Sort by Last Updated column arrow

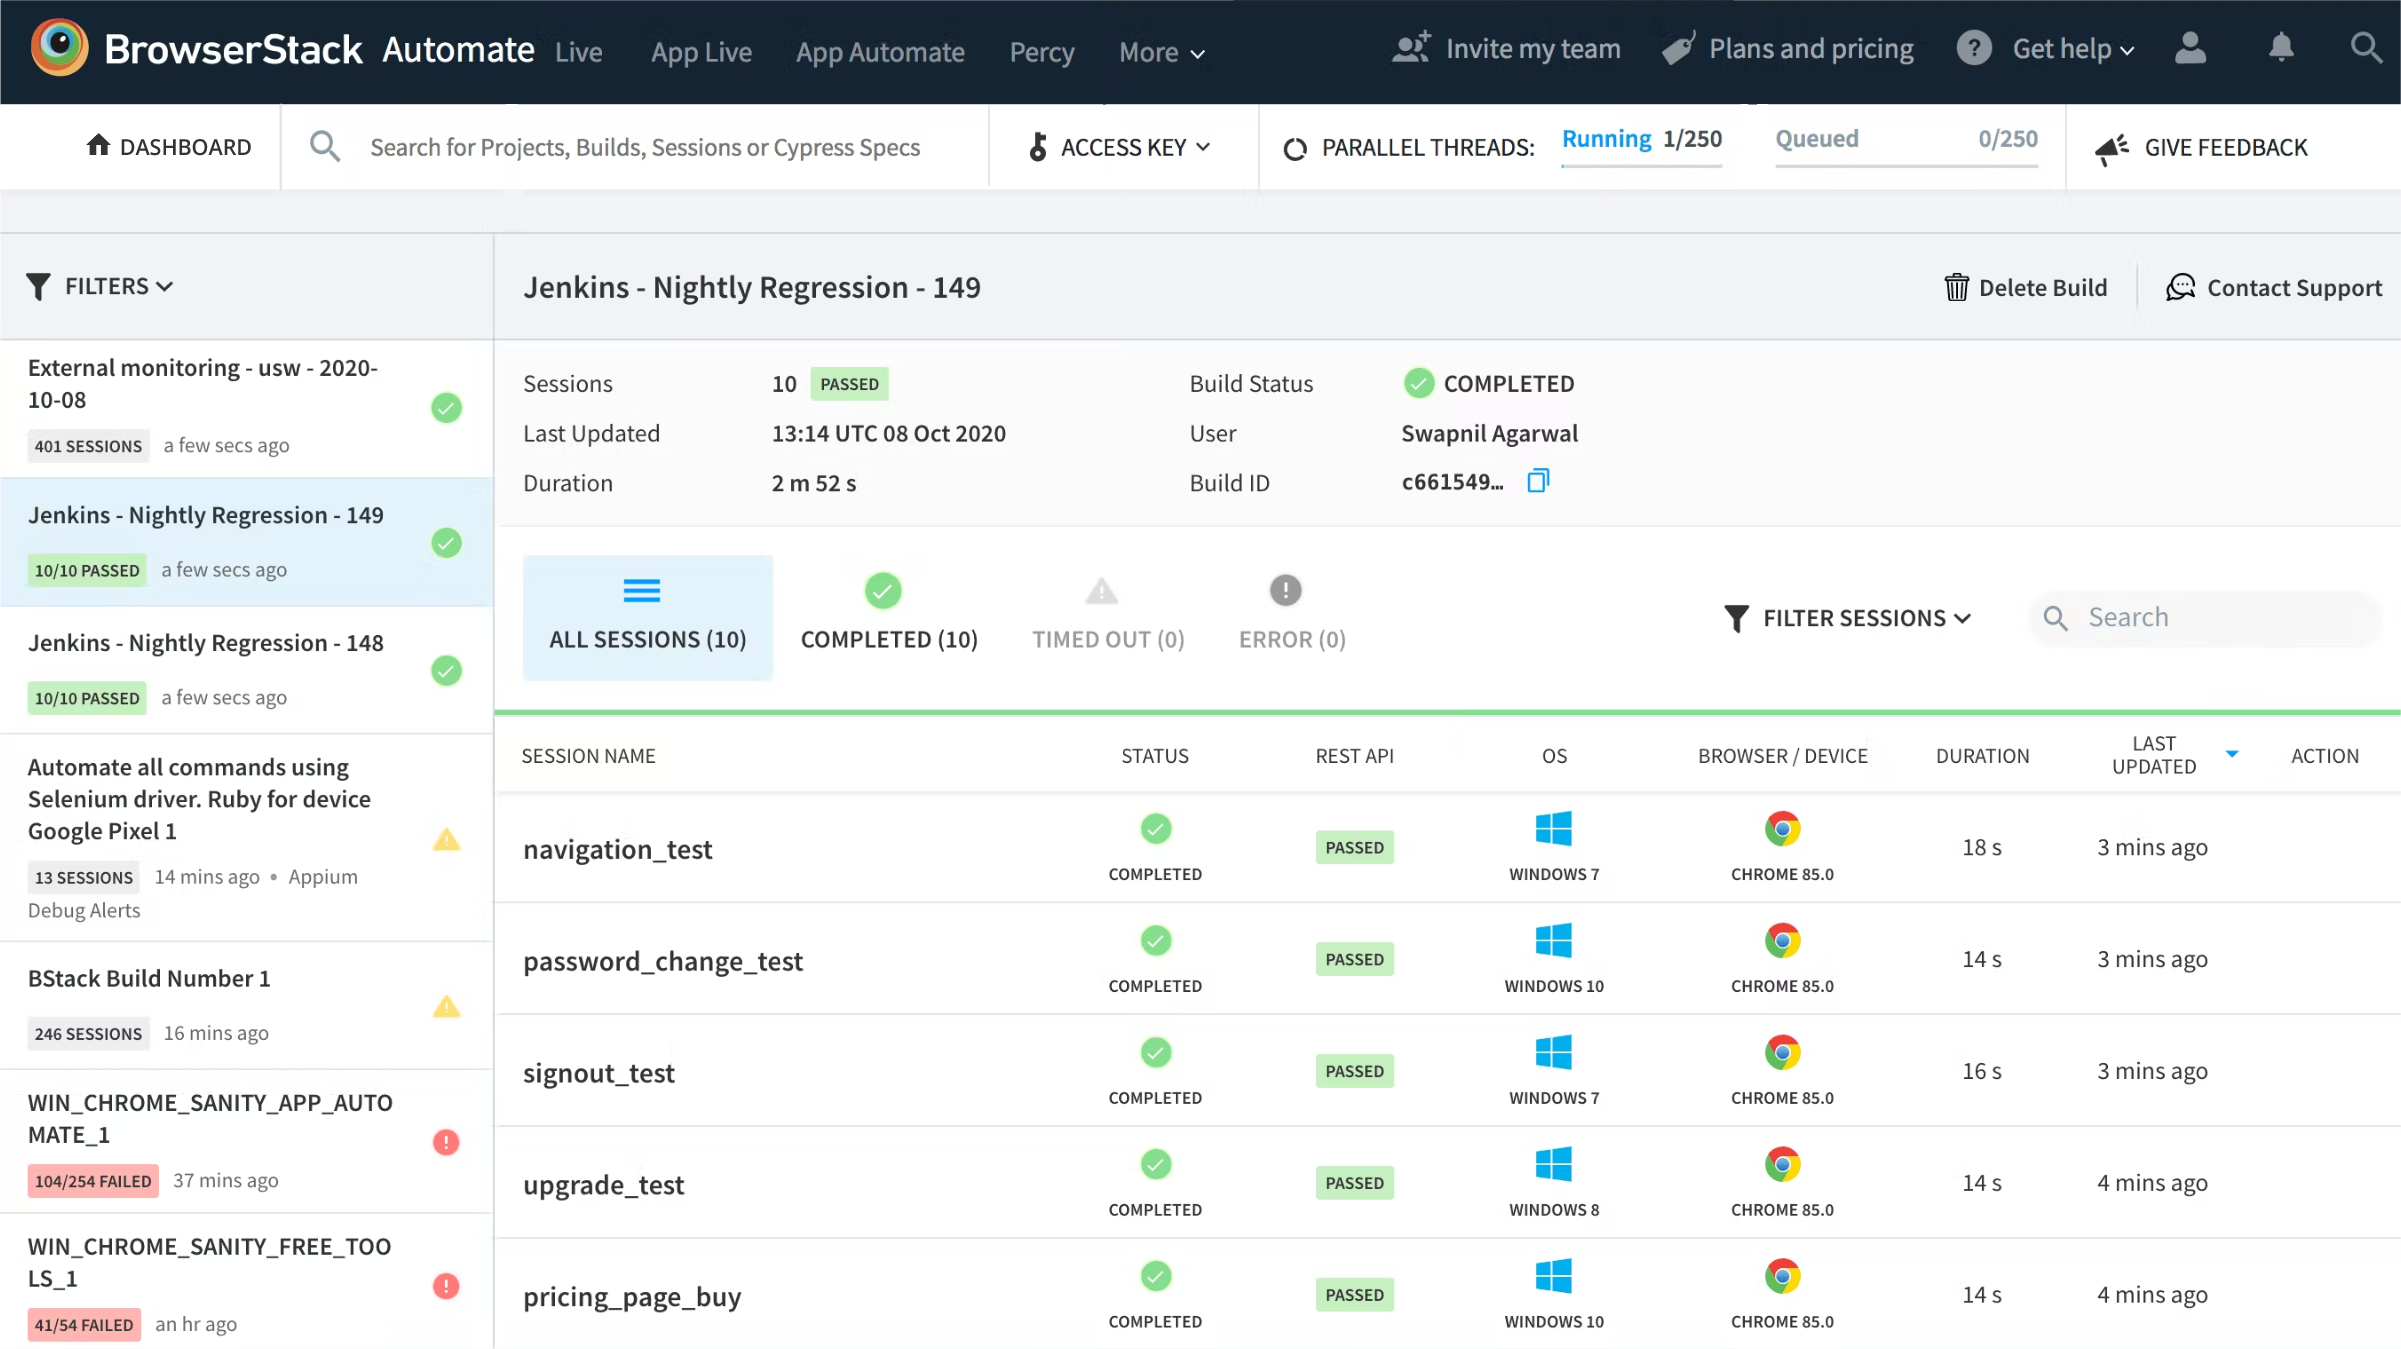coord(2231,755)
